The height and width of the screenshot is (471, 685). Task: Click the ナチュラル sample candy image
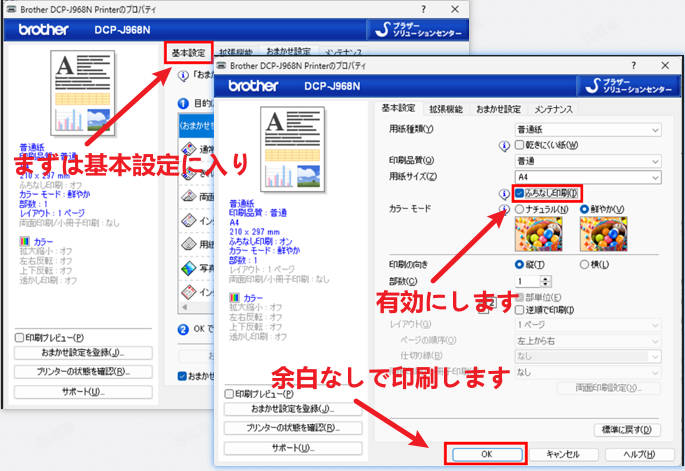[538, 234]
